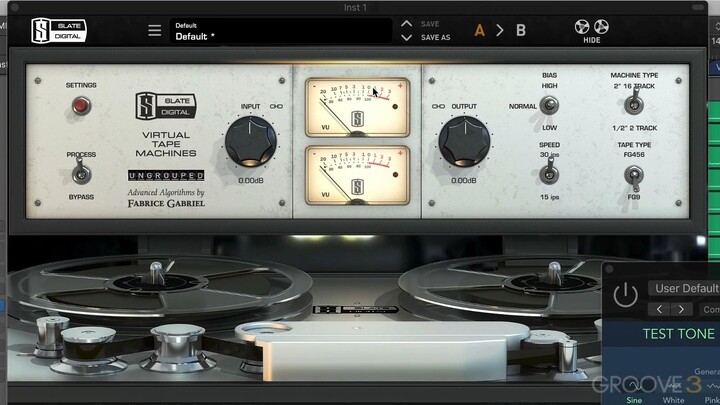Select next preset with down chevron
The height and width of the screenshot is (405, 720).
tap(406, 37)
